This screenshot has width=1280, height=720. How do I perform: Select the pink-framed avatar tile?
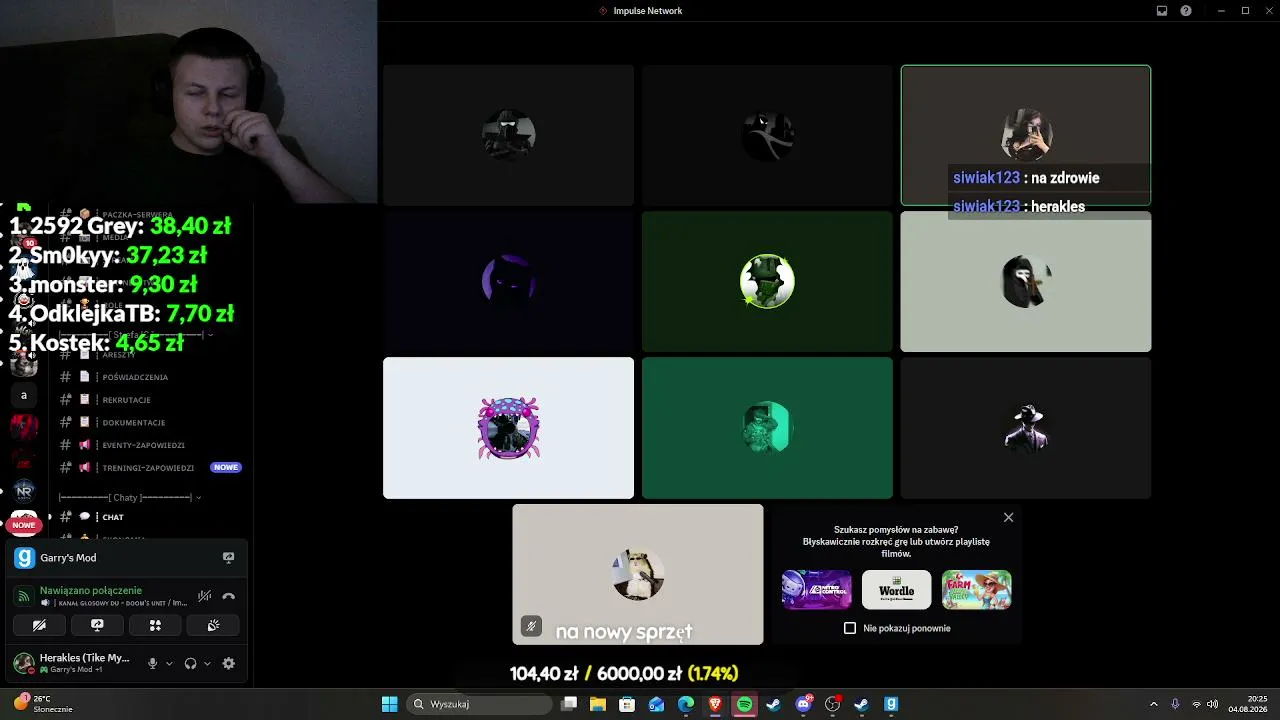pyautogui.click(x=508, y=428)
